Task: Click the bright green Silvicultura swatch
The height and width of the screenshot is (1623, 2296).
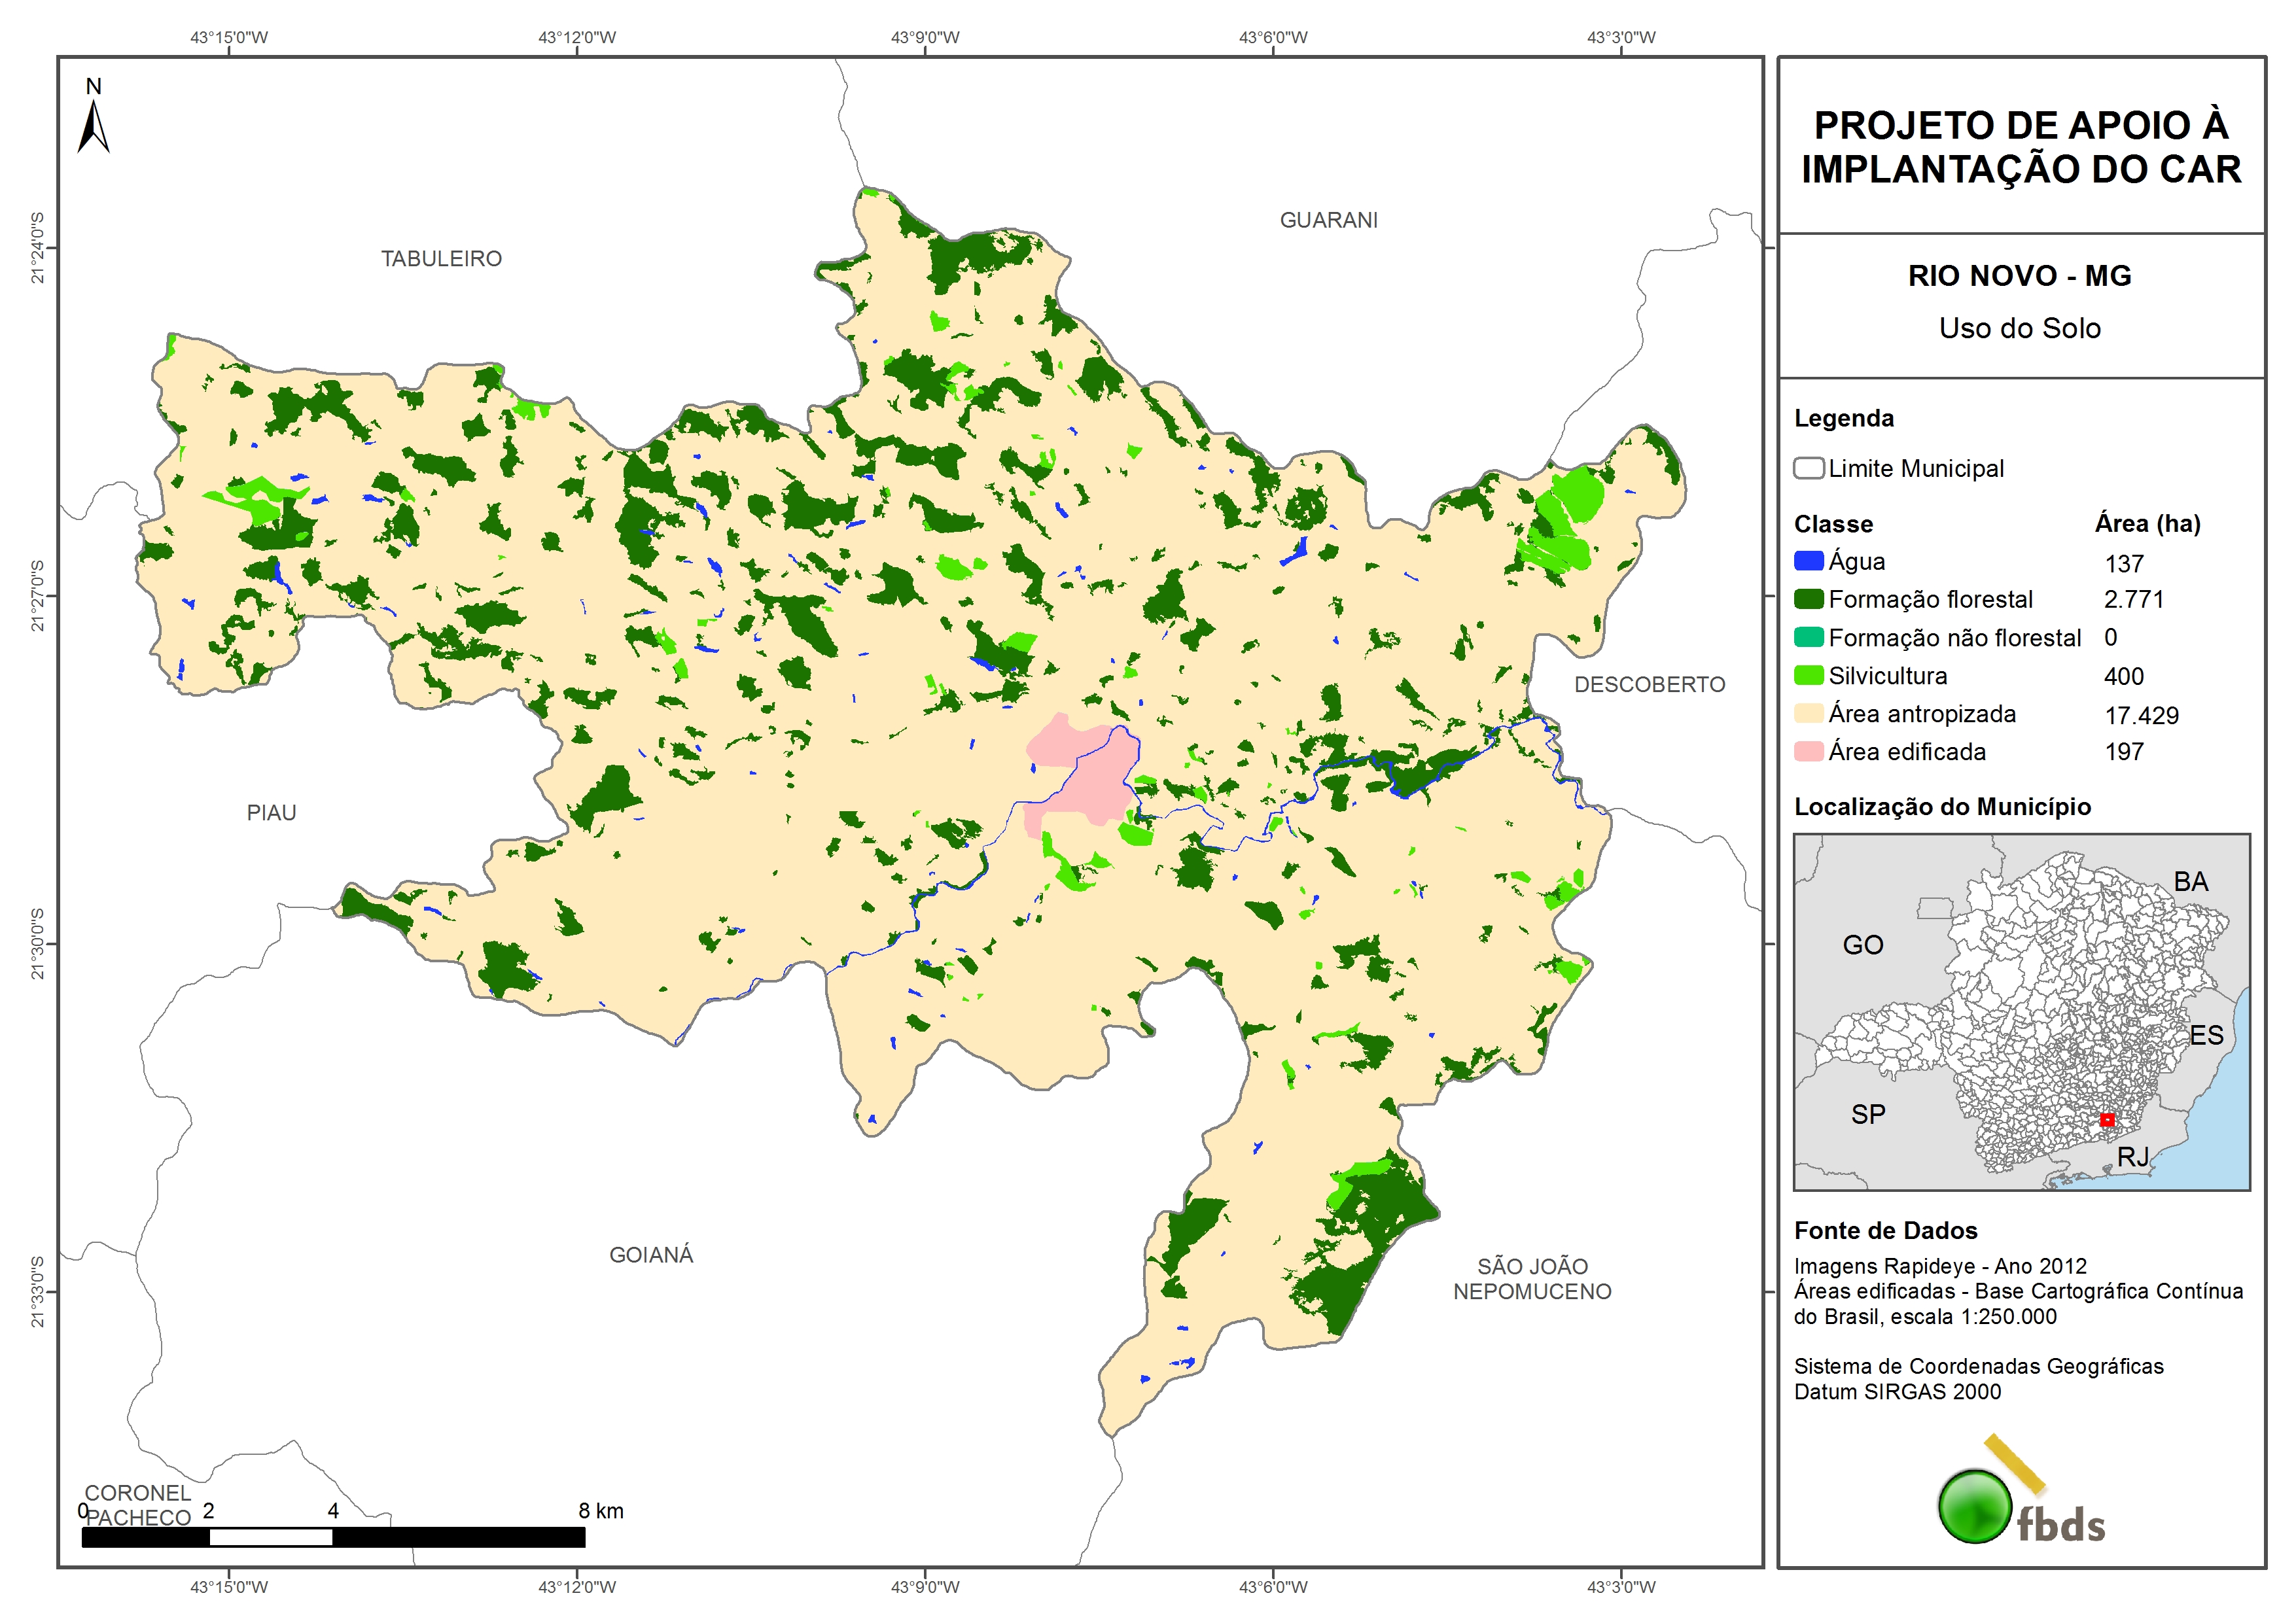Action: pyautogui.click(x=1808, y=675)
